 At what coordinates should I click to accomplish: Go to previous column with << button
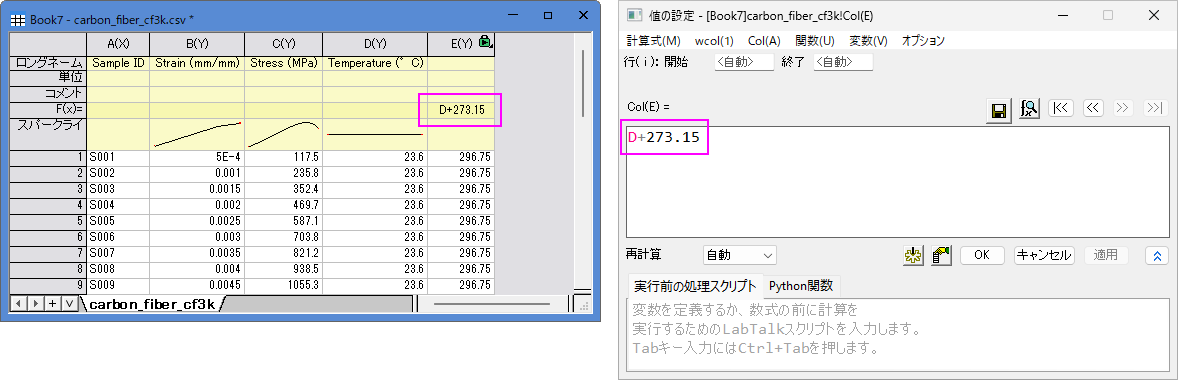pyautogui.click(x=1093, y=108)
